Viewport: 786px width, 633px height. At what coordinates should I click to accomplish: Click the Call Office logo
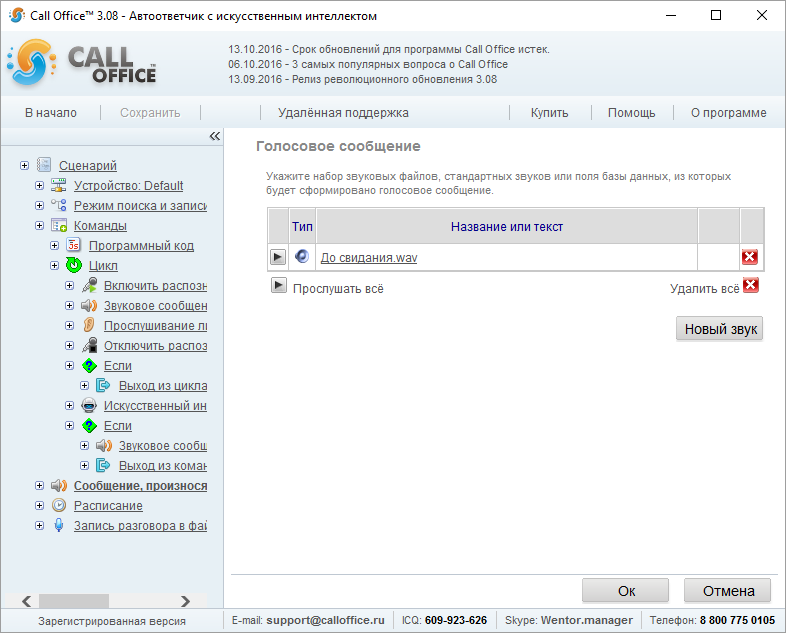pos(83,63)
